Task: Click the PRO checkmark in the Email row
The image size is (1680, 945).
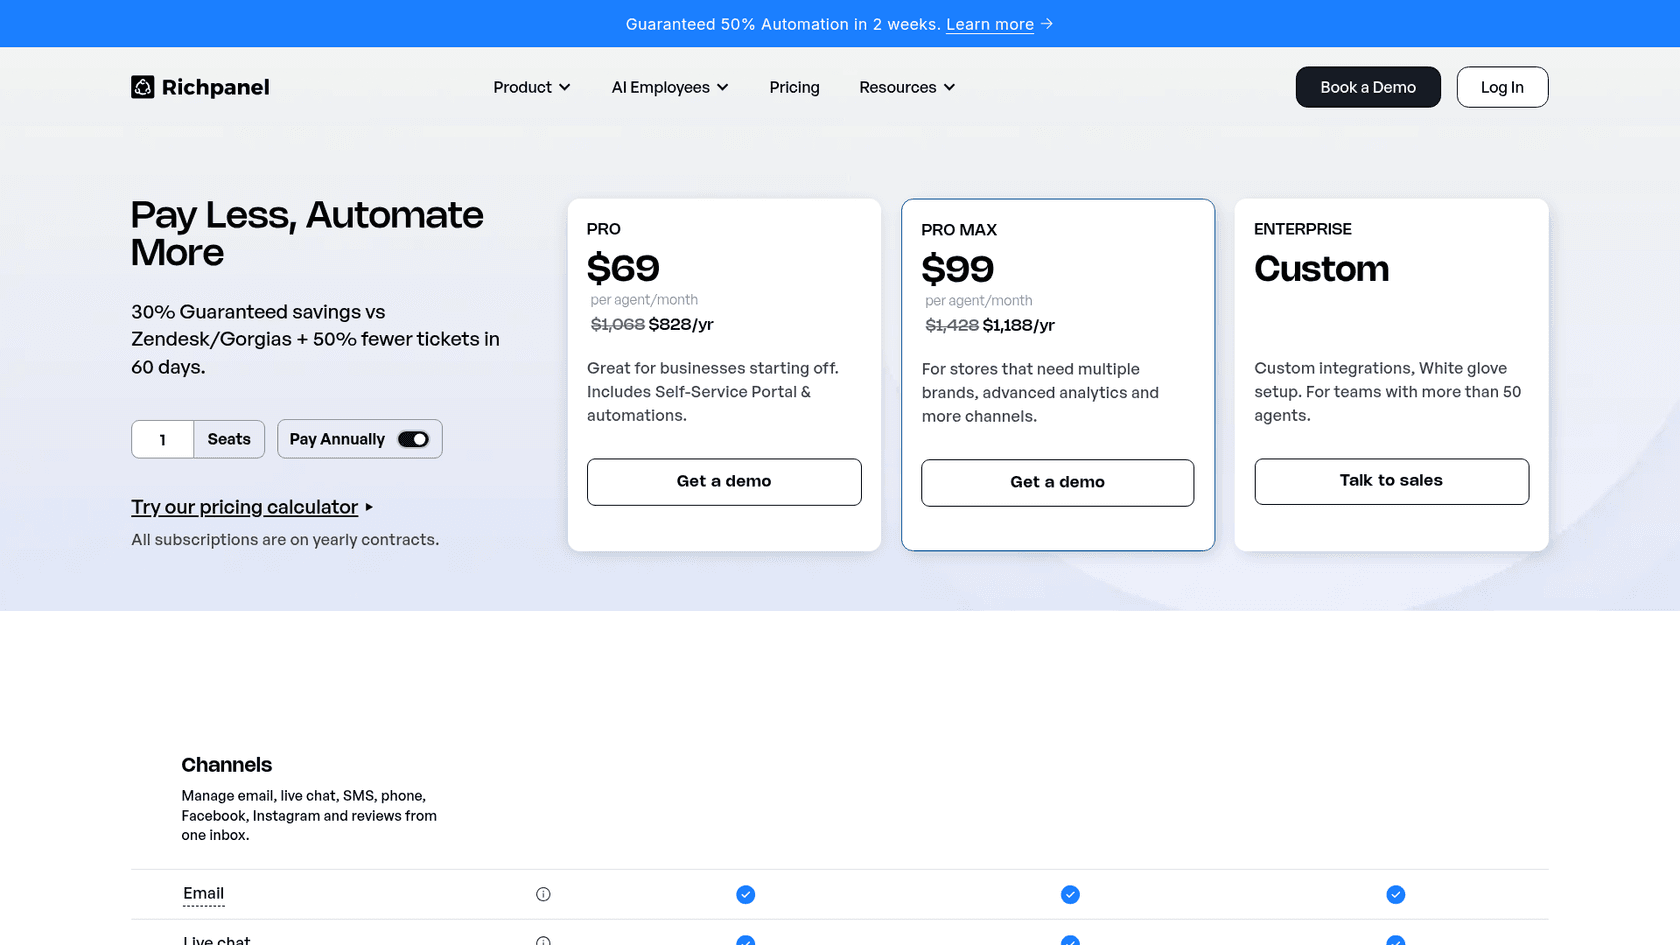Action: 746,894
